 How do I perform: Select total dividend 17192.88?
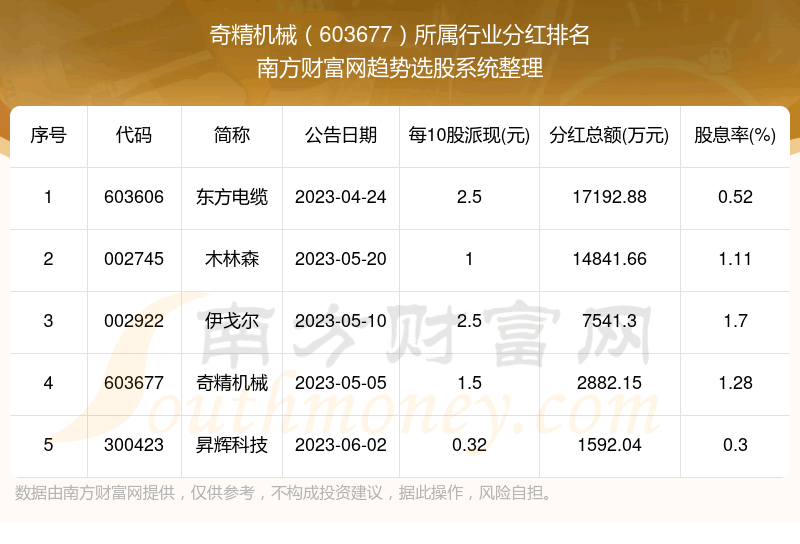(x=609, y=197)
